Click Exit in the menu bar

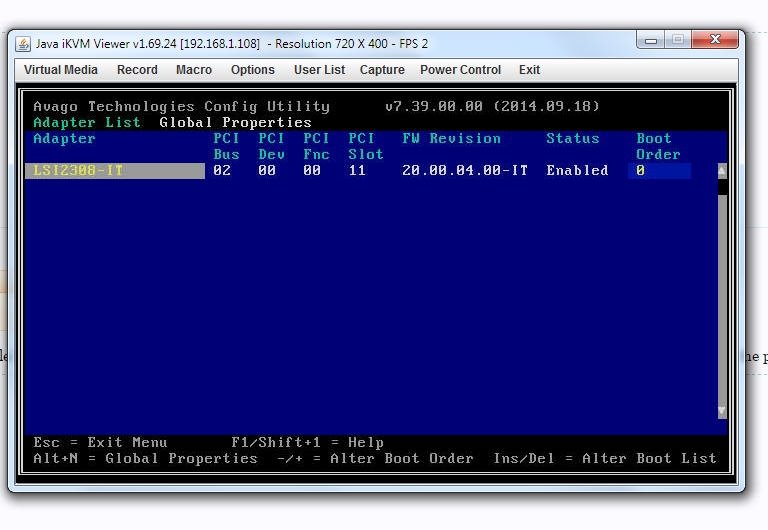pyautogui.click(x=529, y=70)
